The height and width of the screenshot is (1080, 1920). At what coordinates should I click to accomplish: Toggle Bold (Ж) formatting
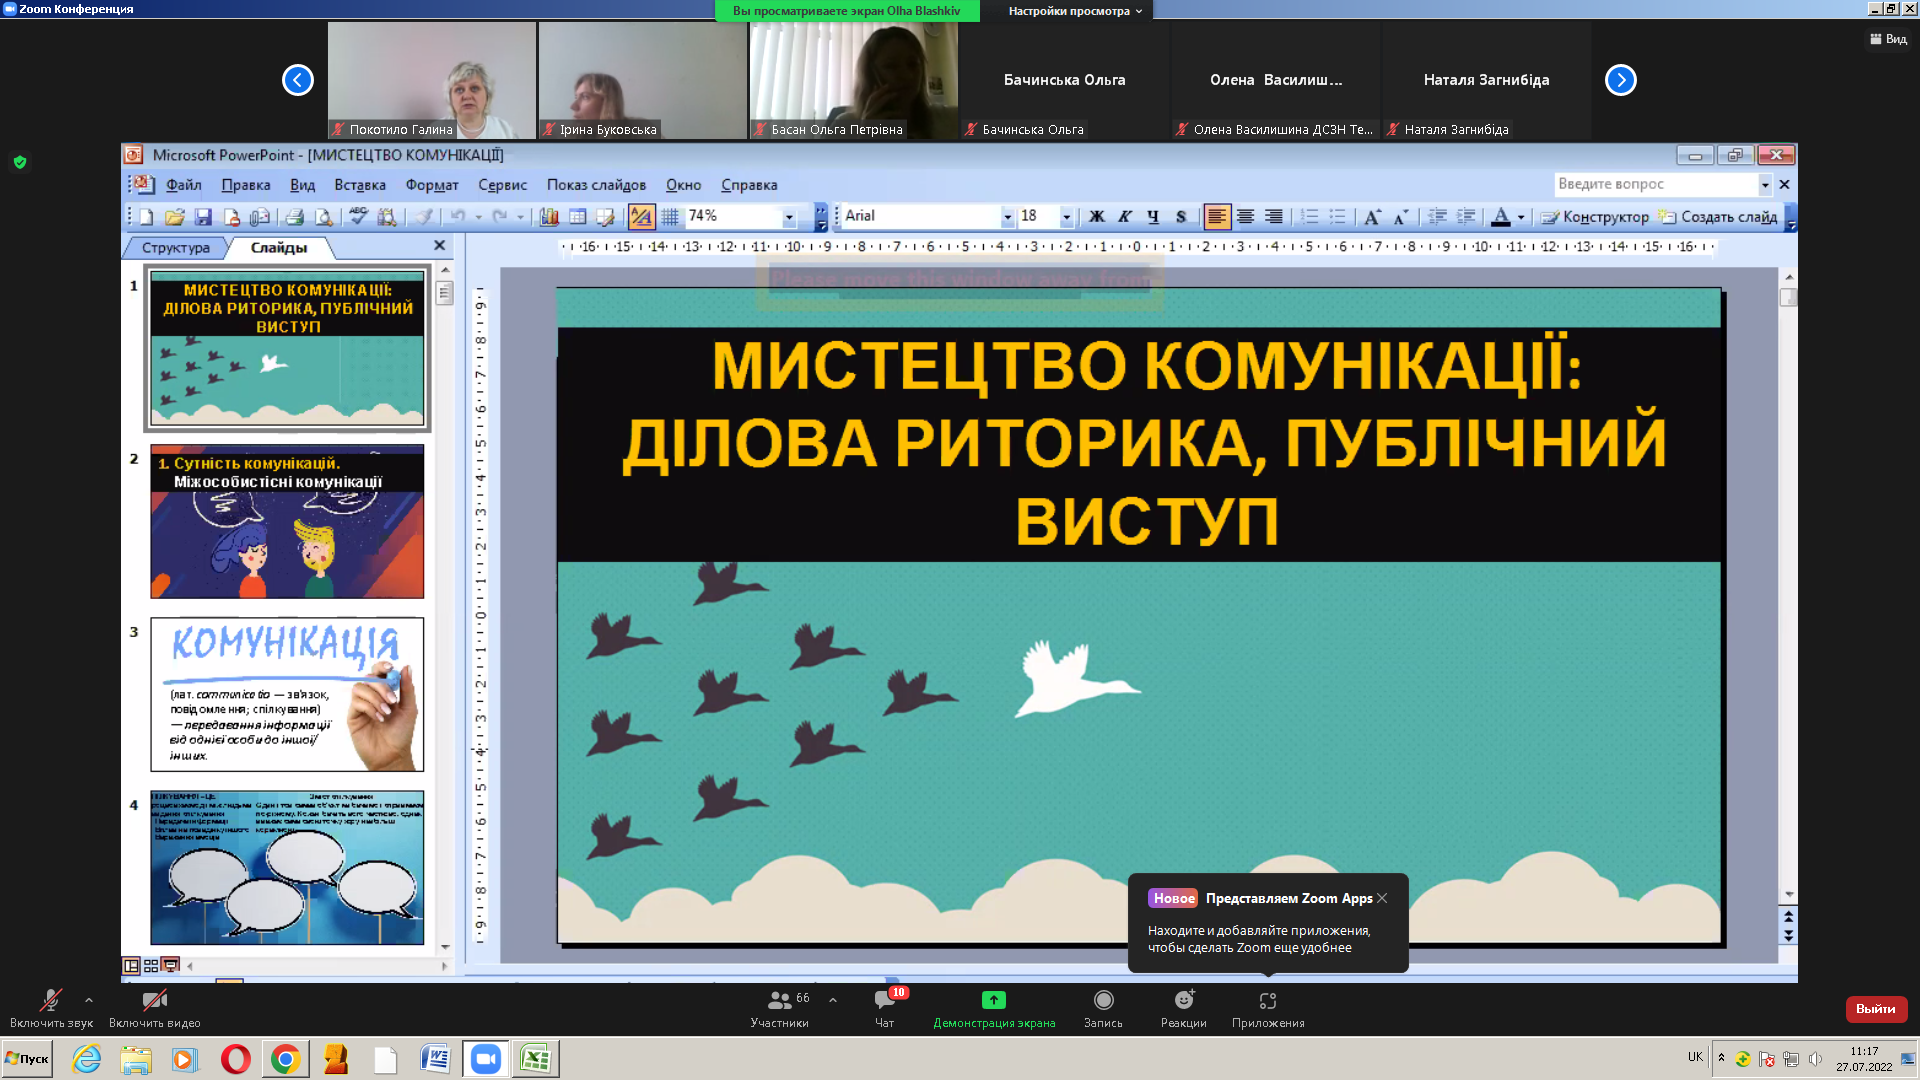click(1097, 216)
